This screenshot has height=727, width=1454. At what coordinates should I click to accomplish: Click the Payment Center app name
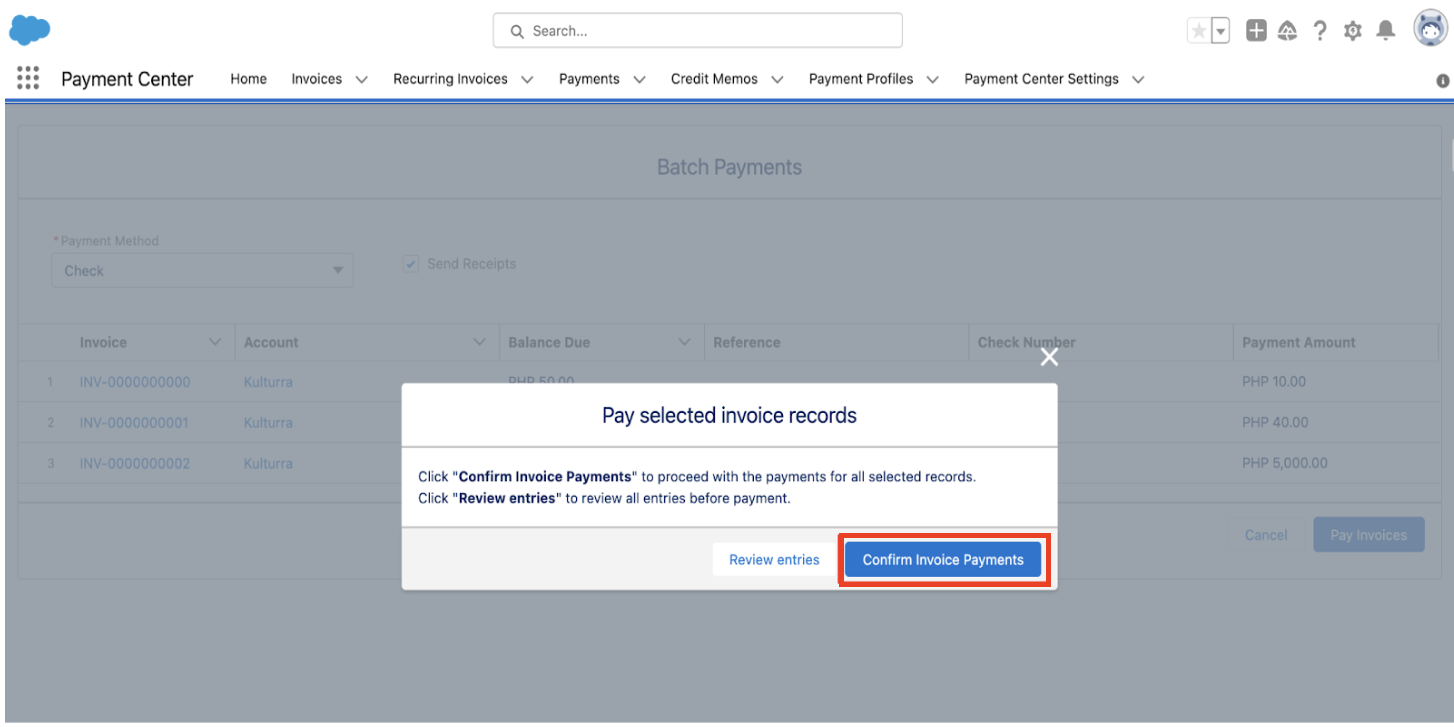(x=127, y=79)
